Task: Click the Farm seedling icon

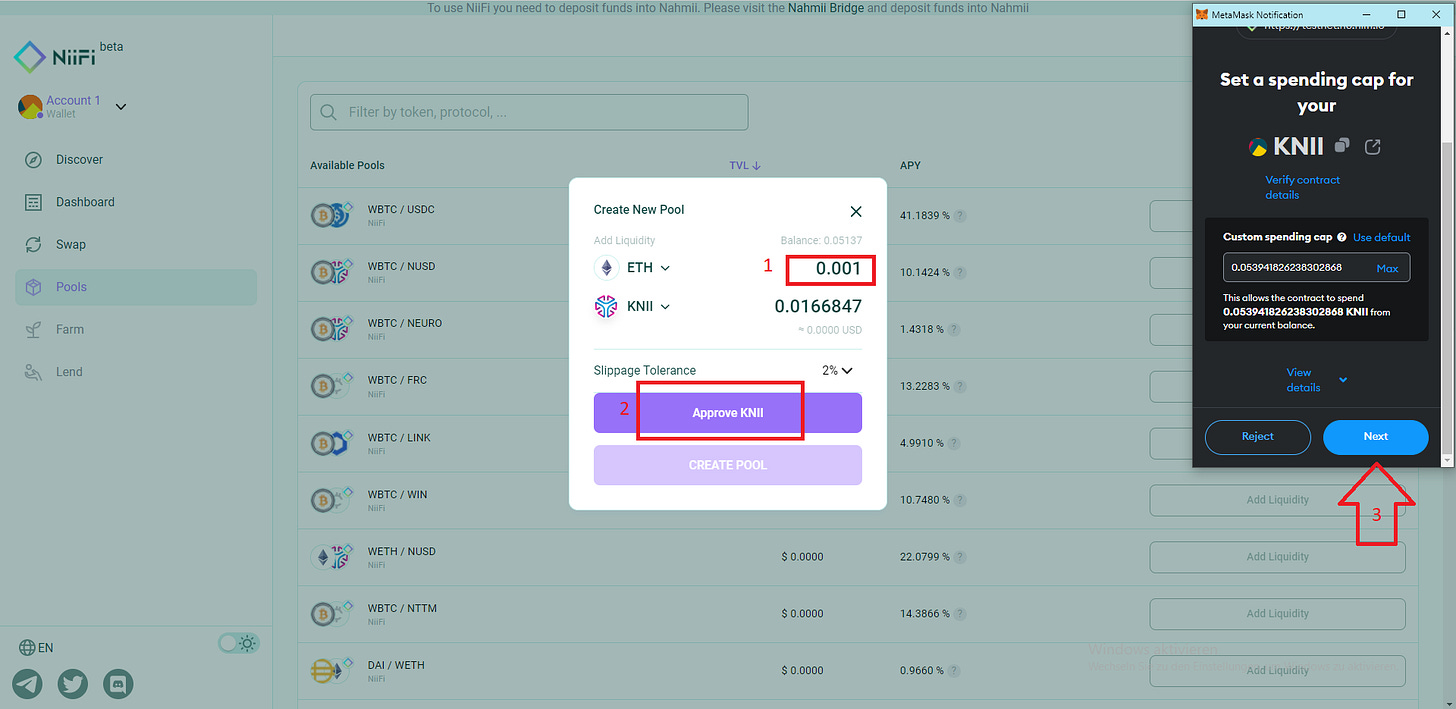Action: point(34,329)
